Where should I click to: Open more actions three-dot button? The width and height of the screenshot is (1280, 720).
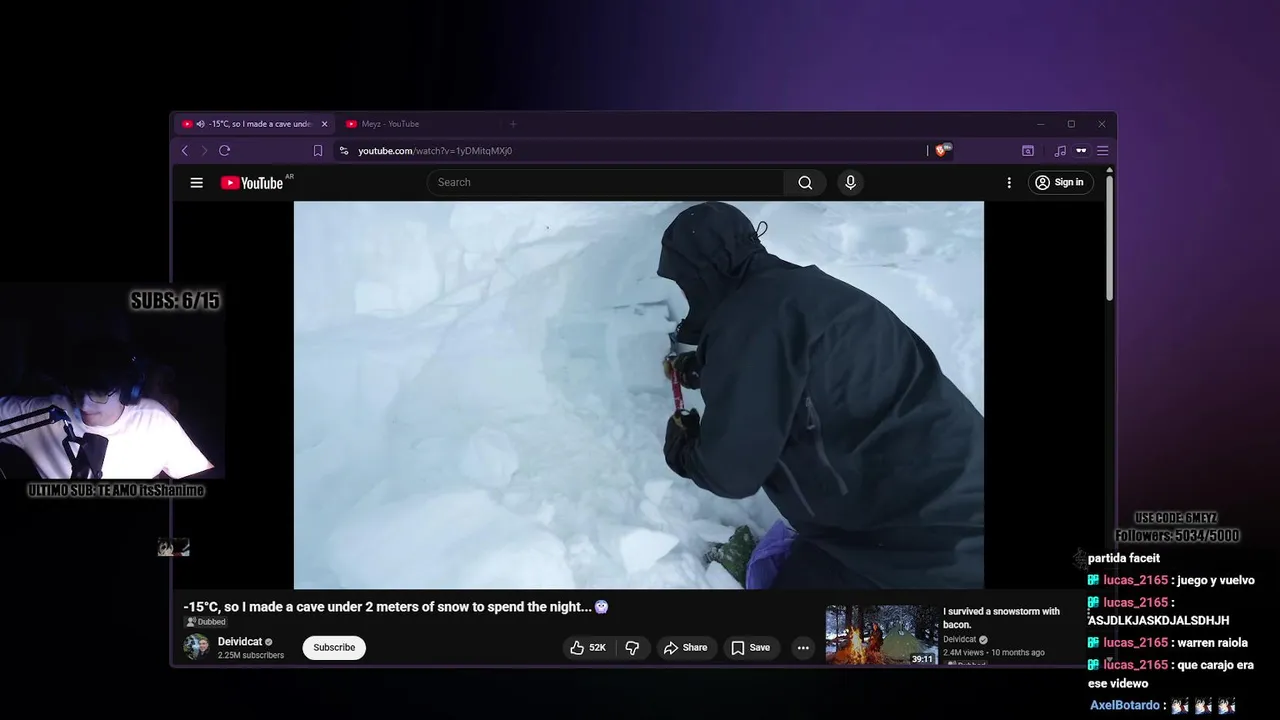[803, 648]
